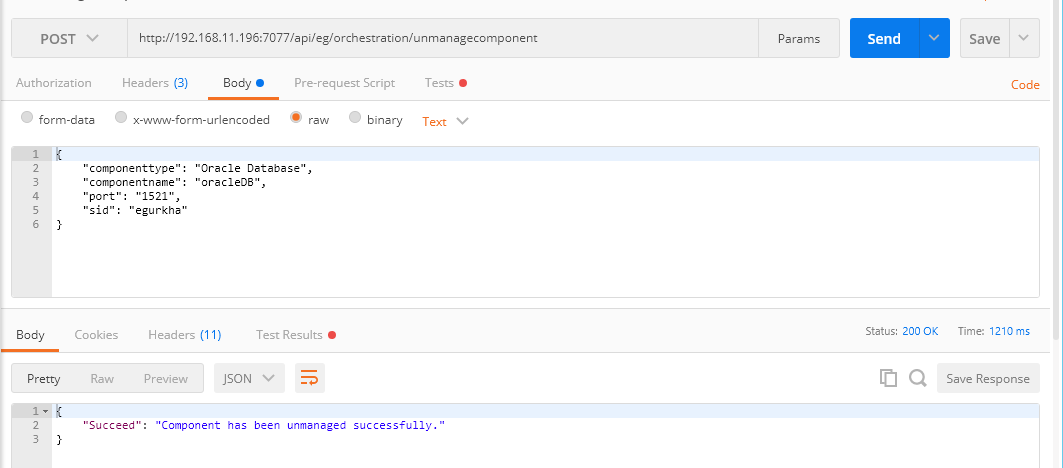This screenshot has height=468, width=1063.
Task: Click the request URL field
Action: click(443, 39)
